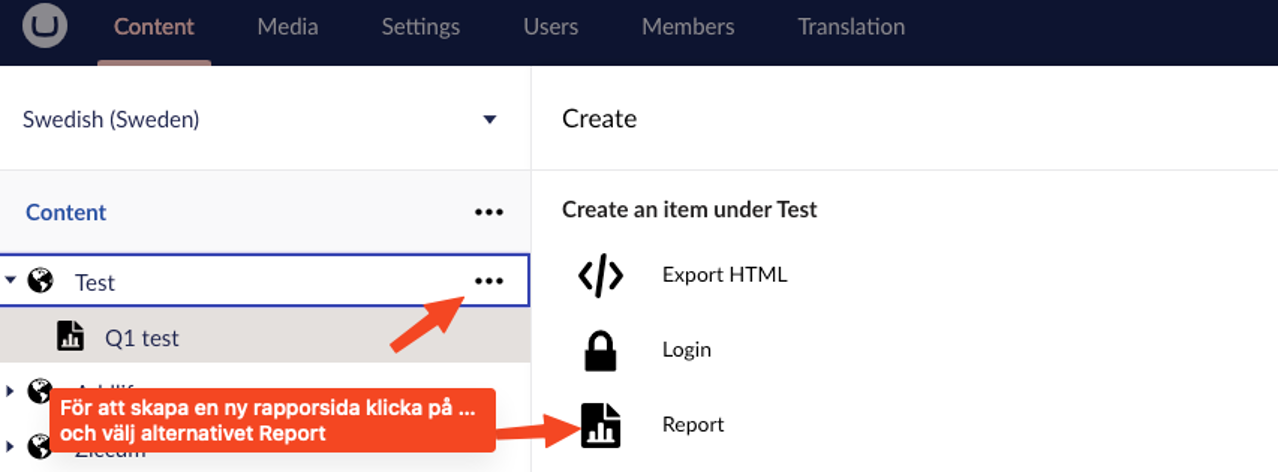Open the Swedish (Sweden) language dropdown
The image size is (1278, 472).
[x=489, y=120]
